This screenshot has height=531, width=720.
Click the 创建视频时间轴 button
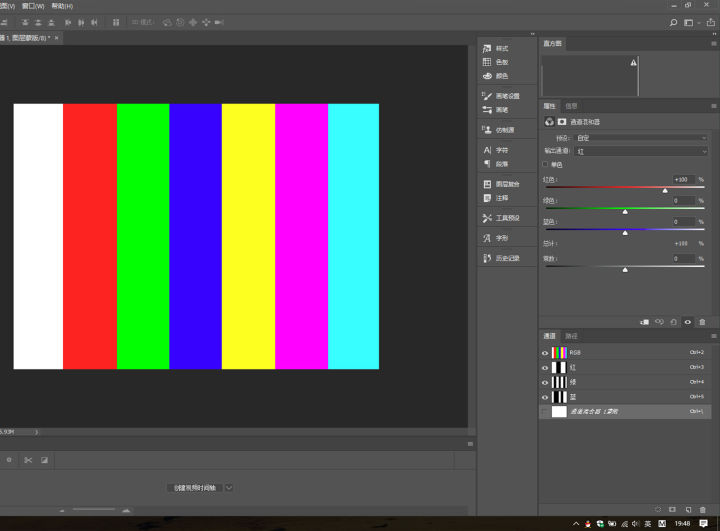pos(194,488)
